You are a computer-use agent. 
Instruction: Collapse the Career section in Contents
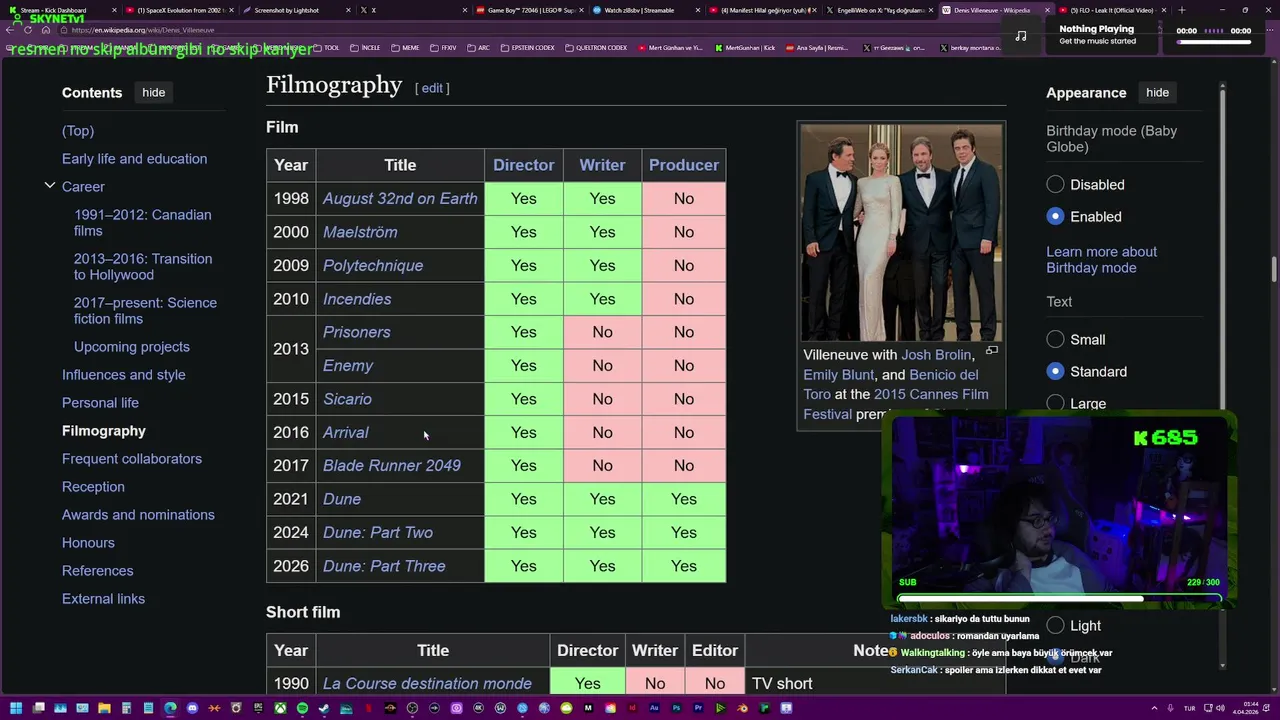[x=49, y=186]
